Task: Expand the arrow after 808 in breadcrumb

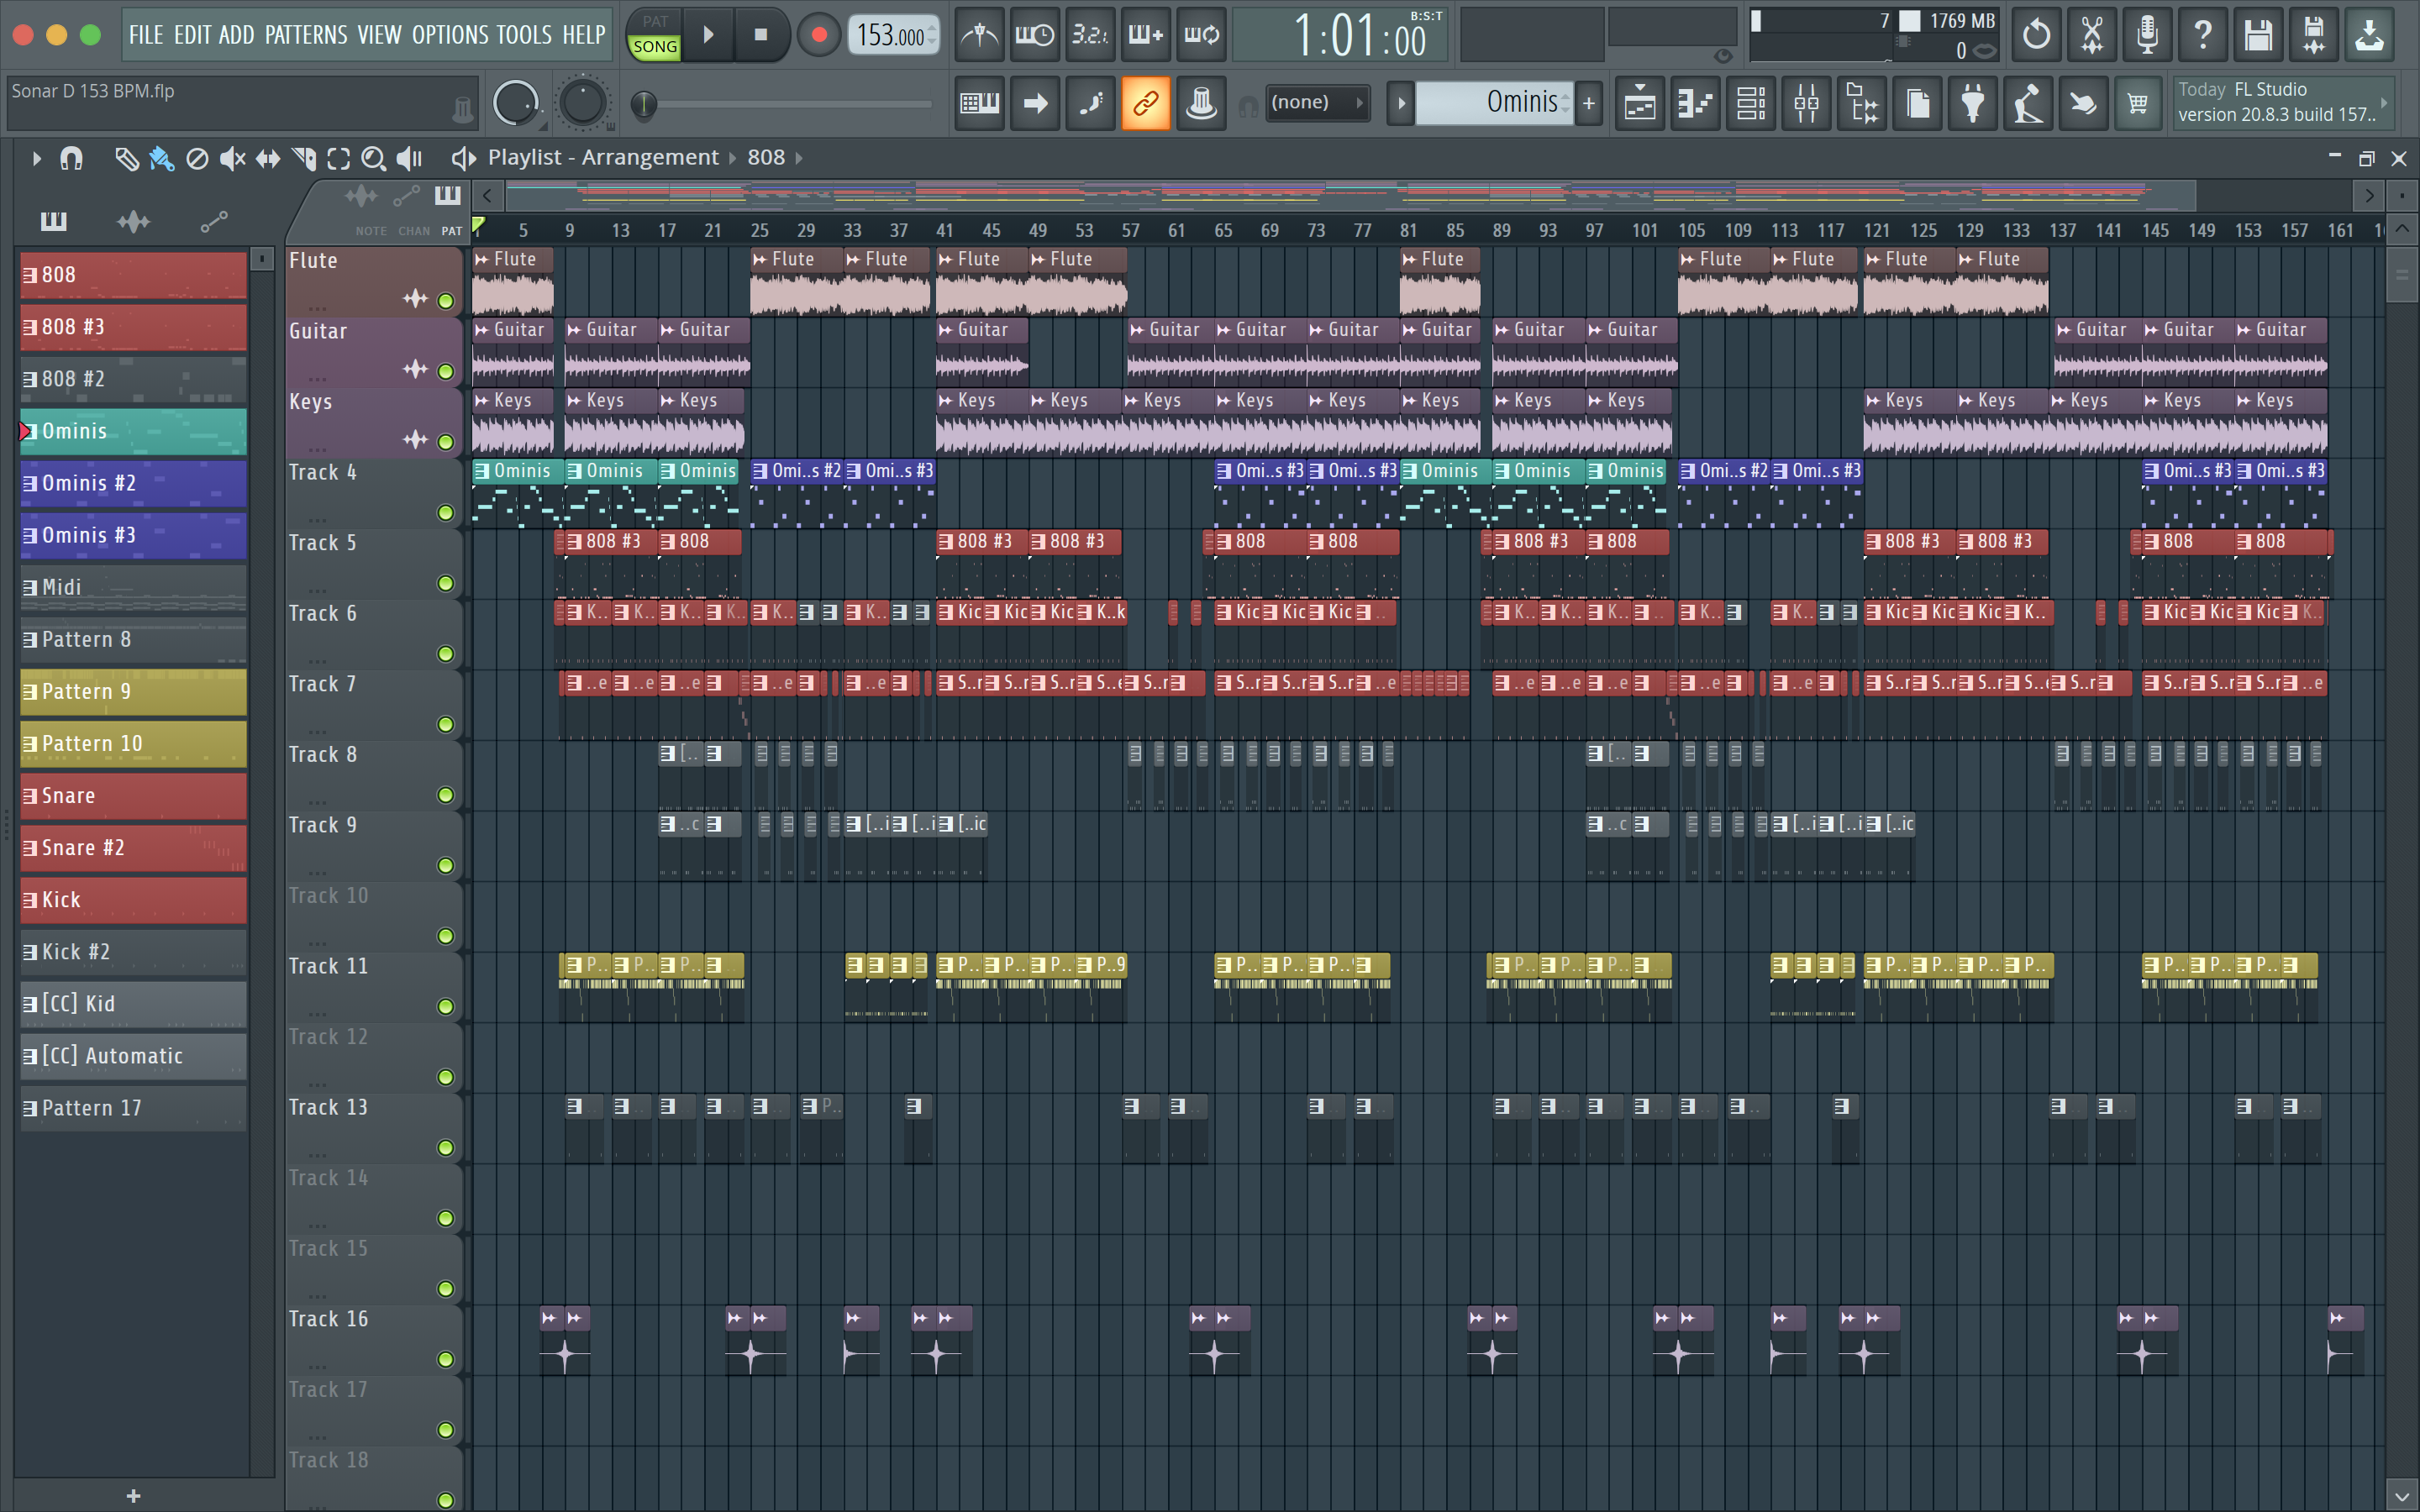Action: point(798,158)
